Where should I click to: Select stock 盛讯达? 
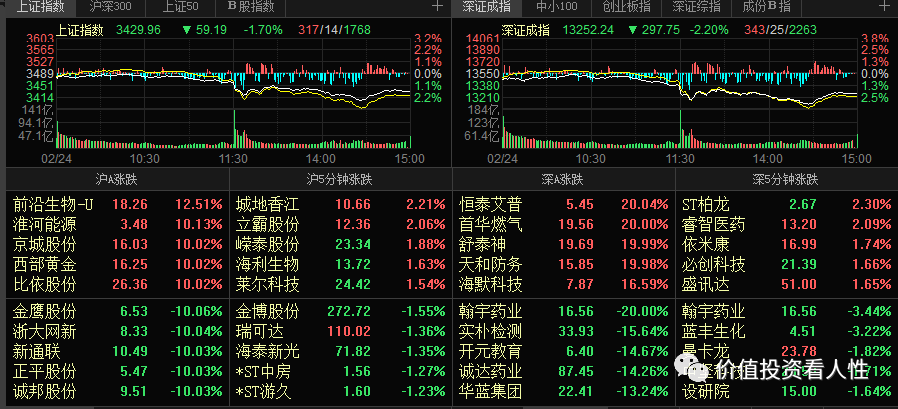pos(786,285)
